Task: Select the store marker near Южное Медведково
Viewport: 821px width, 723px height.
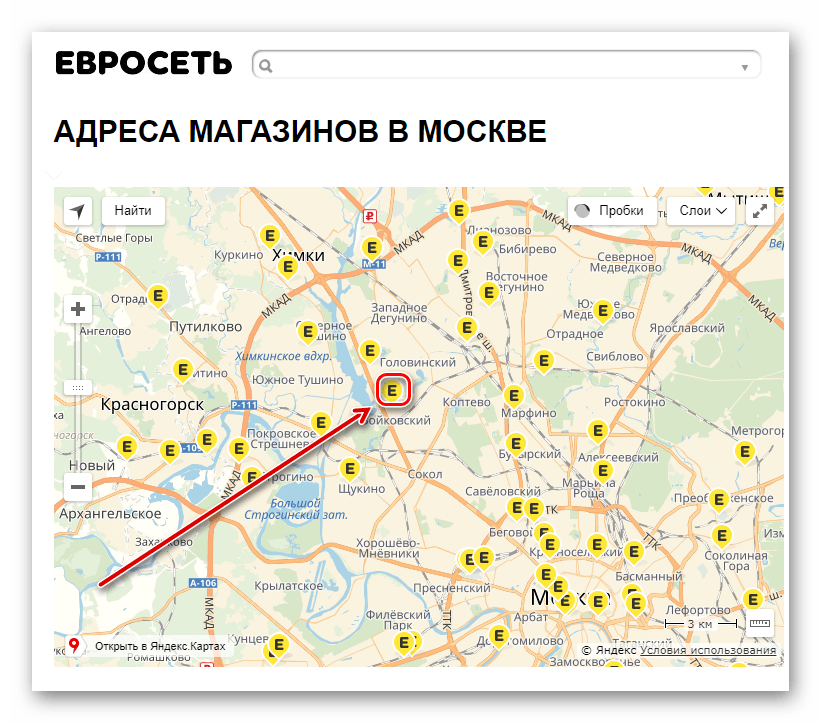Action: [x=603, y=311]
